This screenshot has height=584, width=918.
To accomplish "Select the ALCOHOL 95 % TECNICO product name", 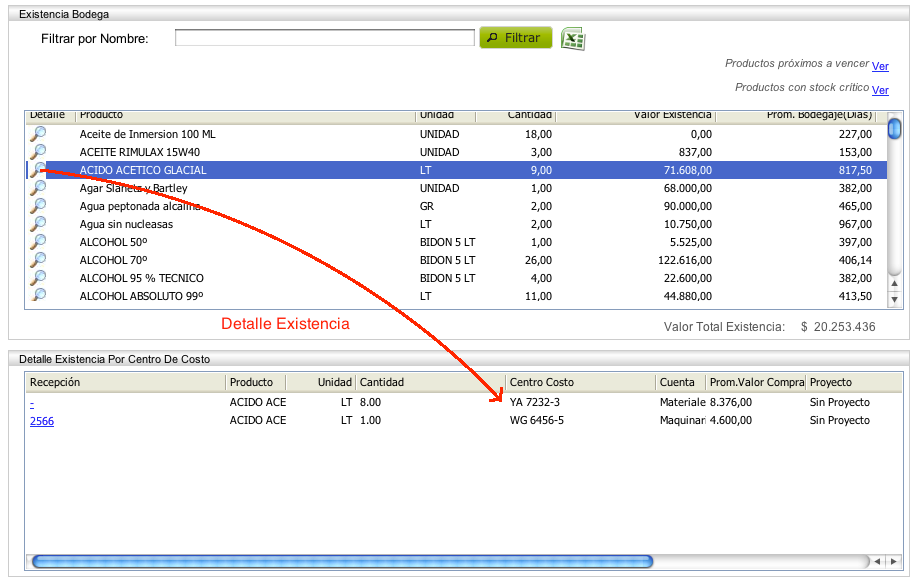I will coord(142,278).
